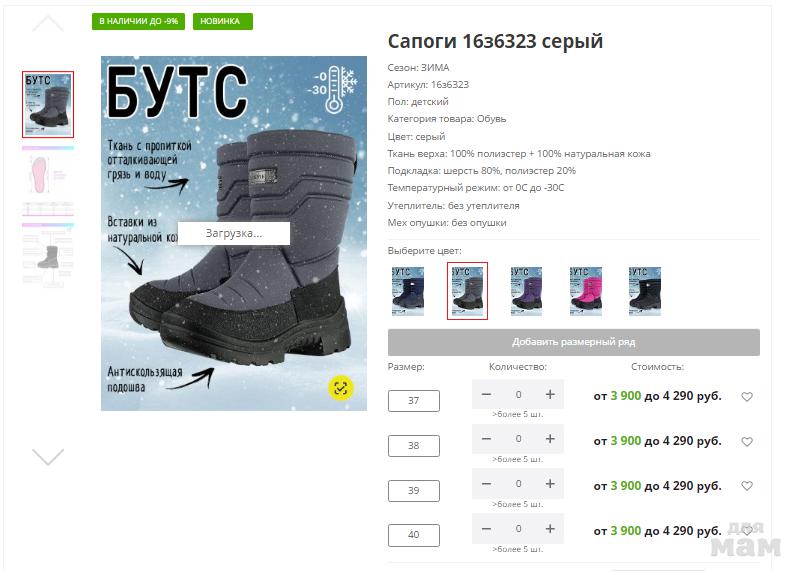Viewport: 796px width, 571px height.
Task: Select the dark blue boot color
Action: point(408,291)
